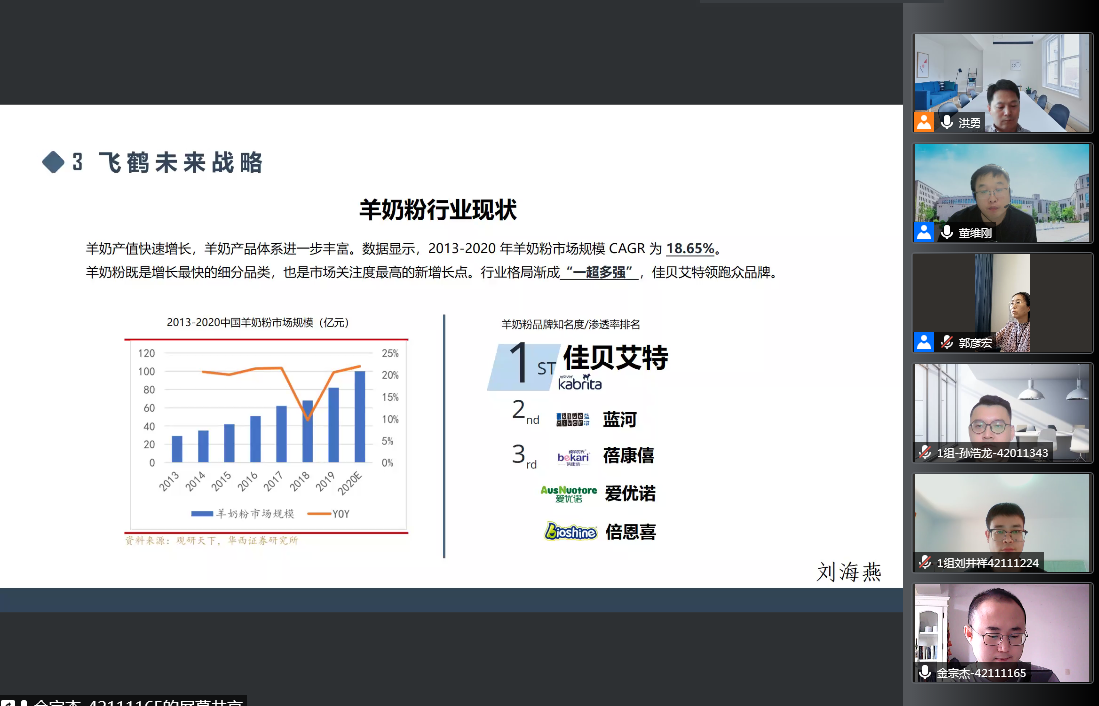The width and height of the screenshot is (1099, 706).
Task: Click the AusNuotore logo beside 爱优诺
Action: (x=568, y=494)
